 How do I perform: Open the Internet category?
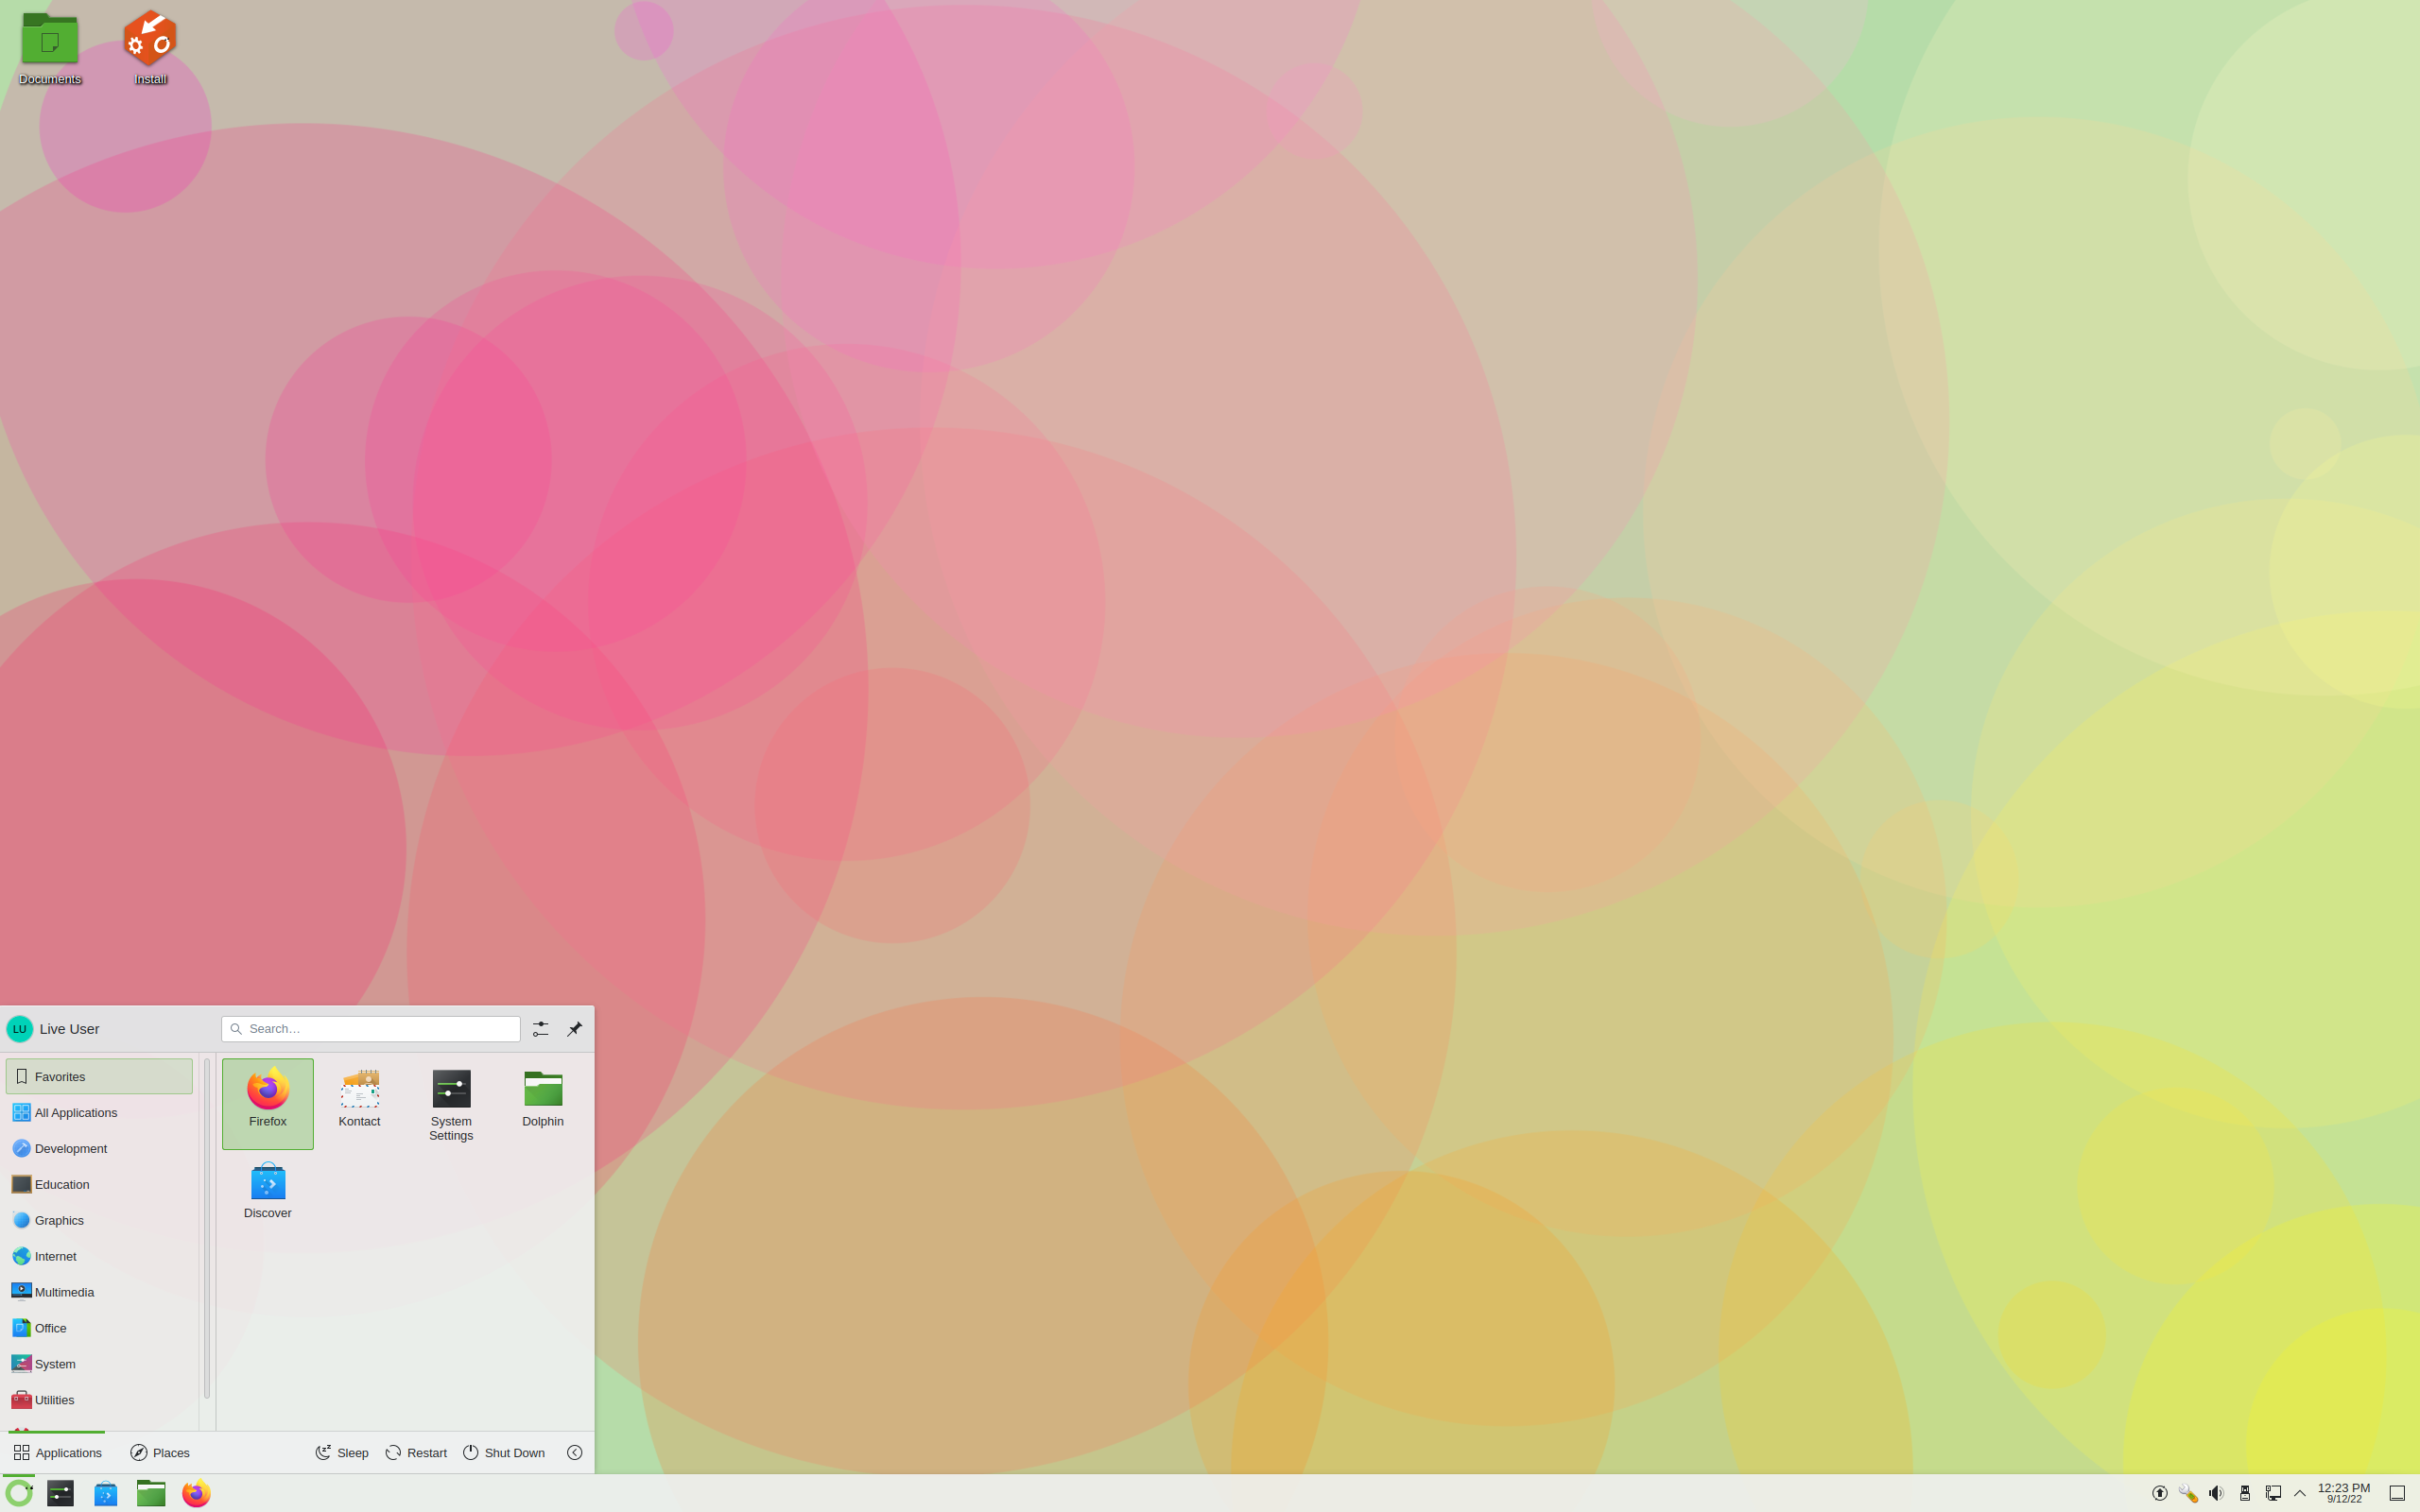[x=99, y=1257]
